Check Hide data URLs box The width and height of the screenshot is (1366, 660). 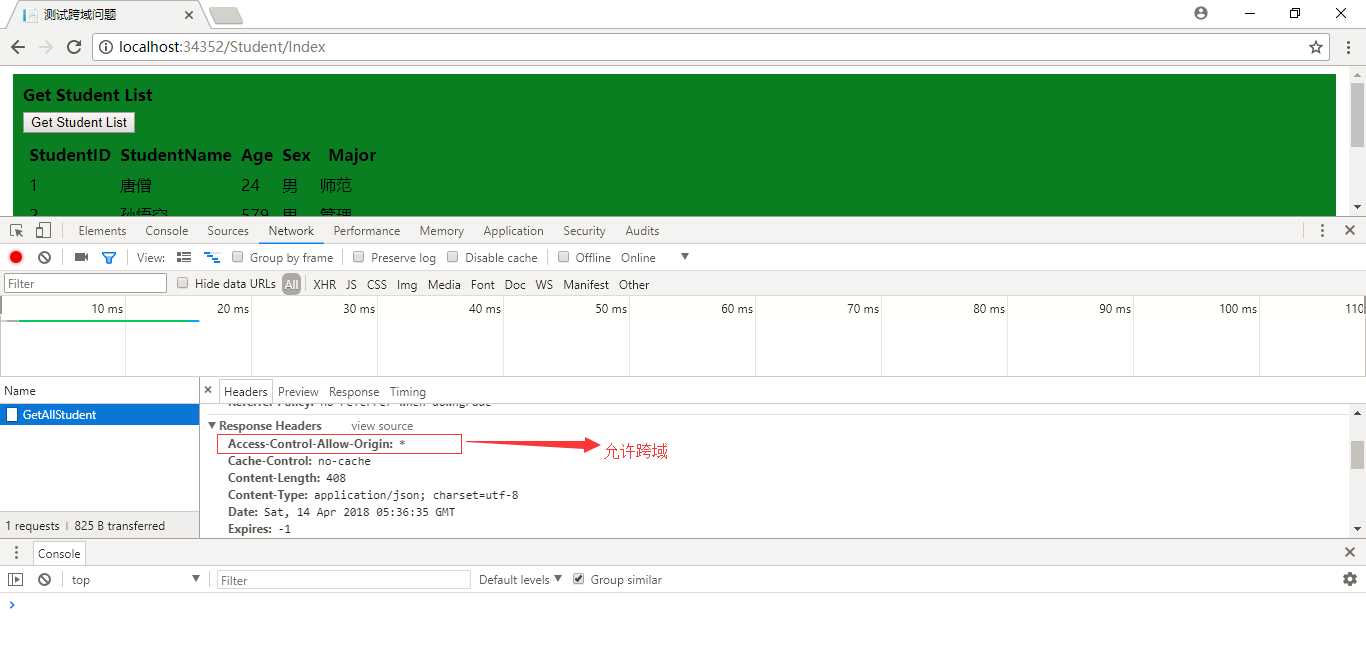pyautogui.click(x=183, y=283)
